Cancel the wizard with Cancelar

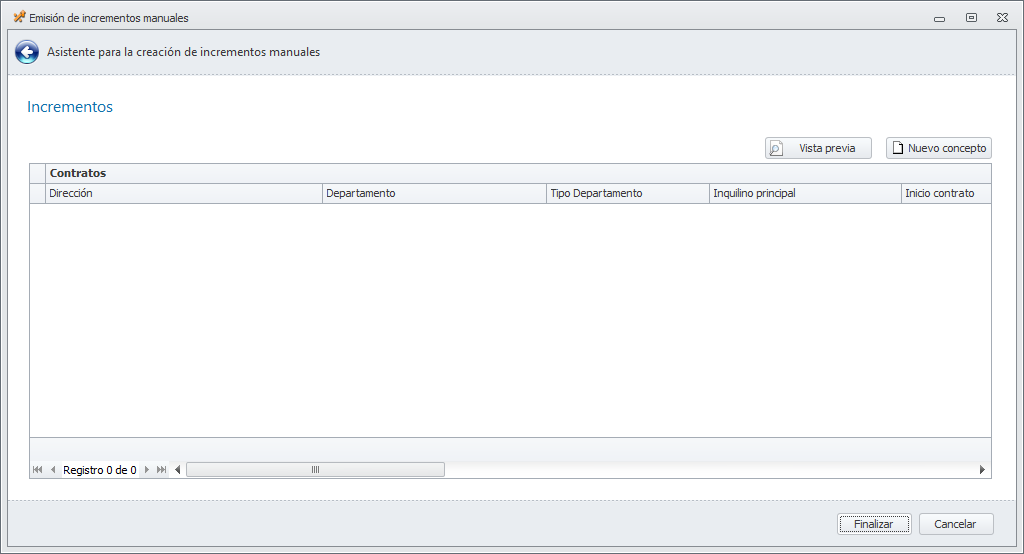955,524
